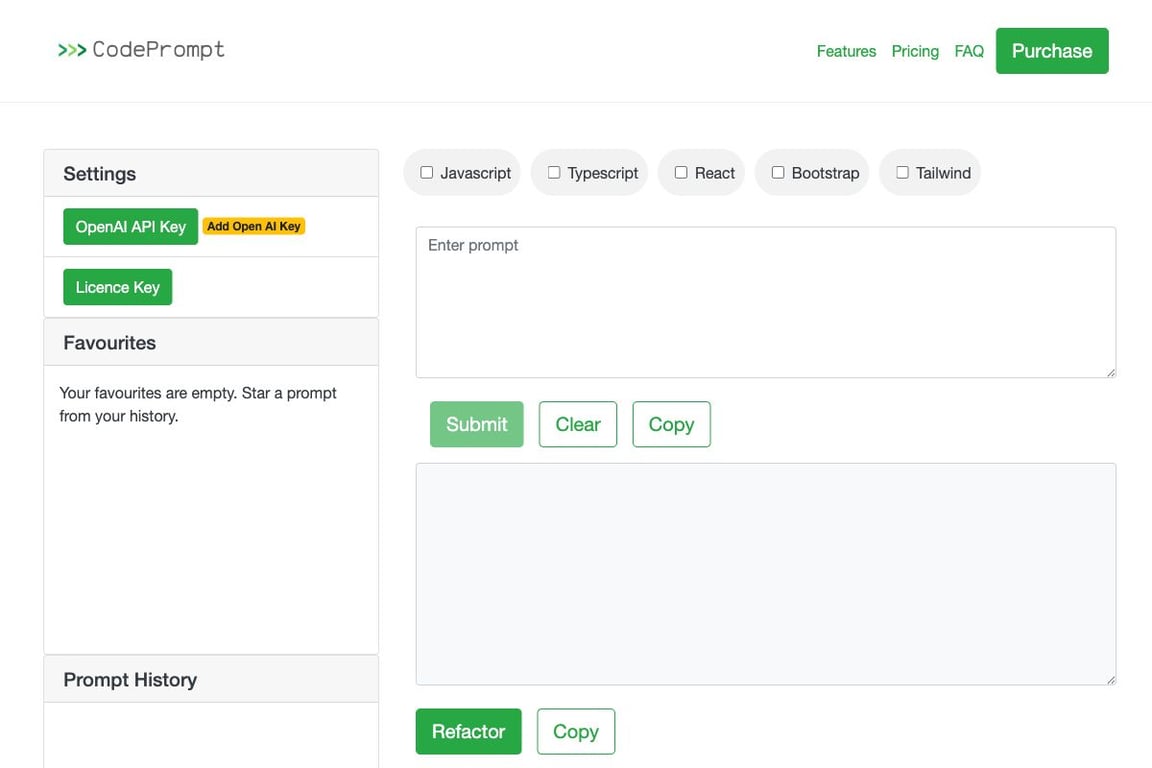
Task: Open the FAQ link
Action: pos(969,51)
